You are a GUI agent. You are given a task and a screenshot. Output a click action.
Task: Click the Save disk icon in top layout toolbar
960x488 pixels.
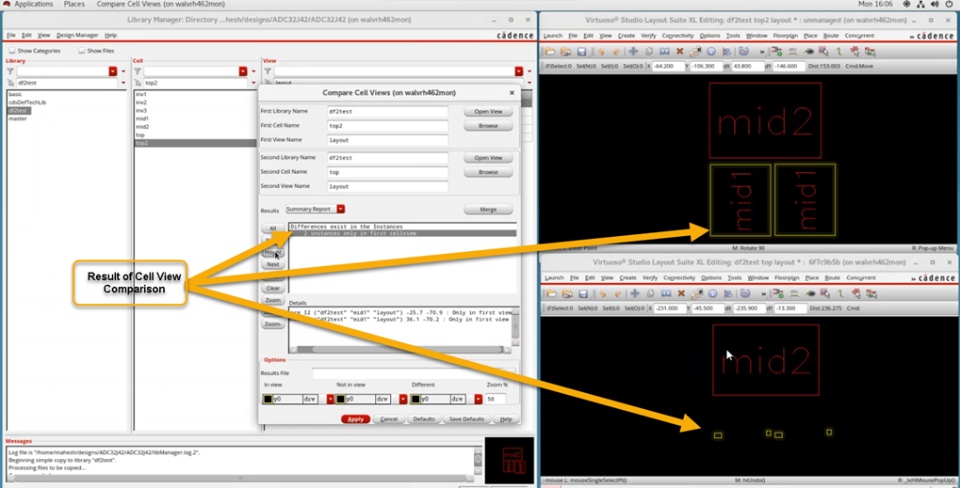point(583,294)
